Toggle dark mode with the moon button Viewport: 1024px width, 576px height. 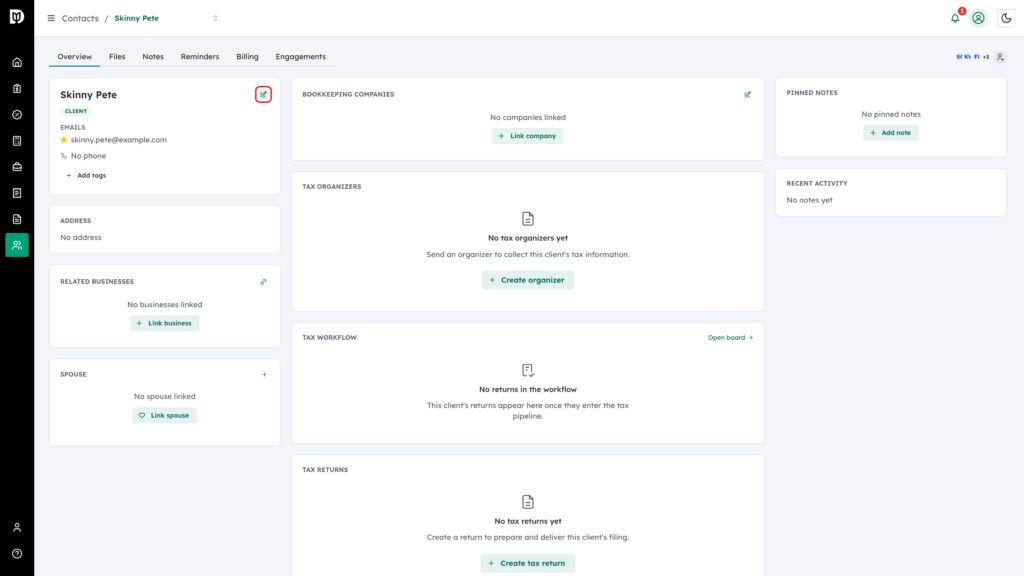click(1006, 18)
